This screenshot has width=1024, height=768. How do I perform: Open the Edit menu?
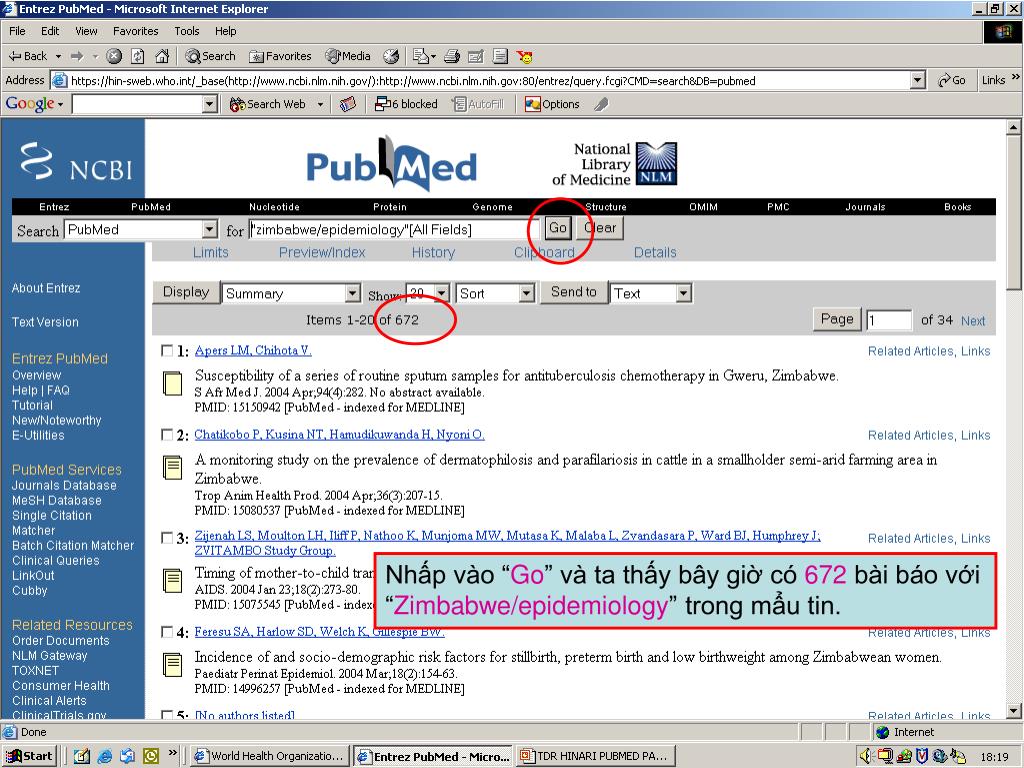point(50,31)
